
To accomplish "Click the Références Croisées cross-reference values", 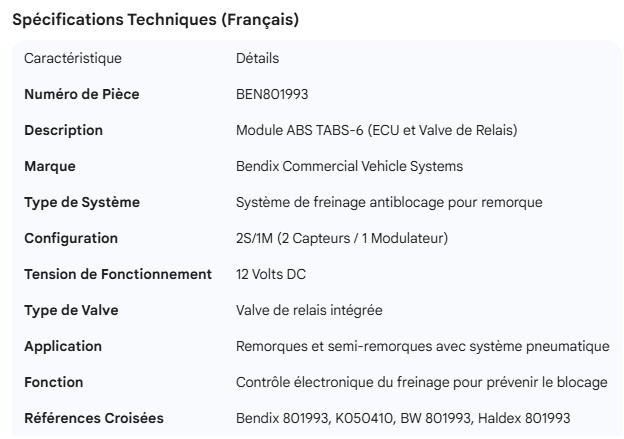I will pos(403,418).
